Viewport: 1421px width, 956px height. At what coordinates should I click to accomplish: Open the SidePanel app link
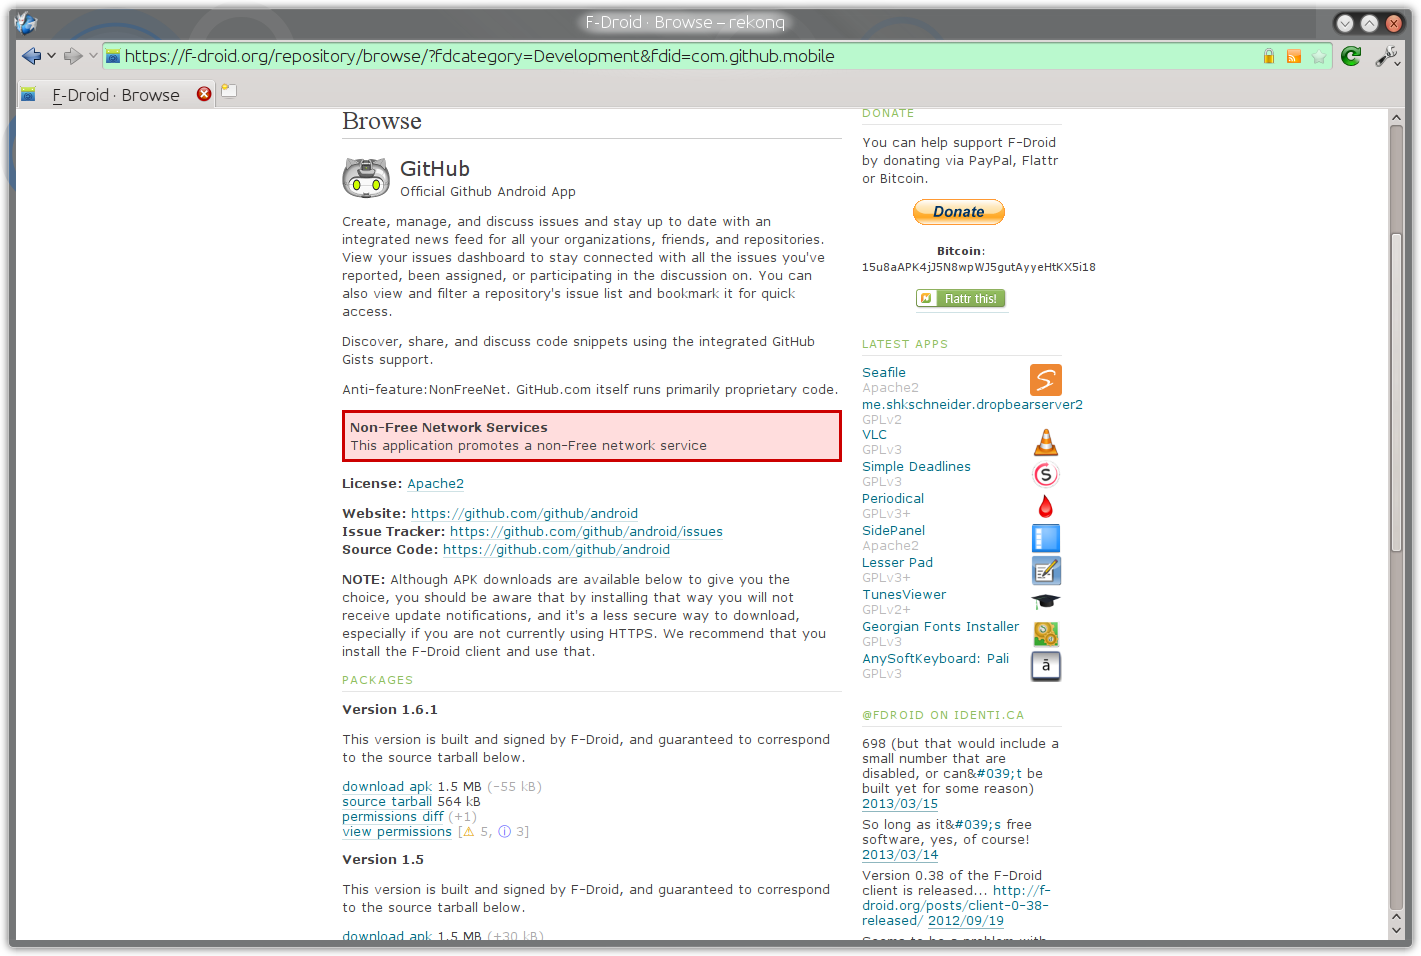[x=893, y=531]
